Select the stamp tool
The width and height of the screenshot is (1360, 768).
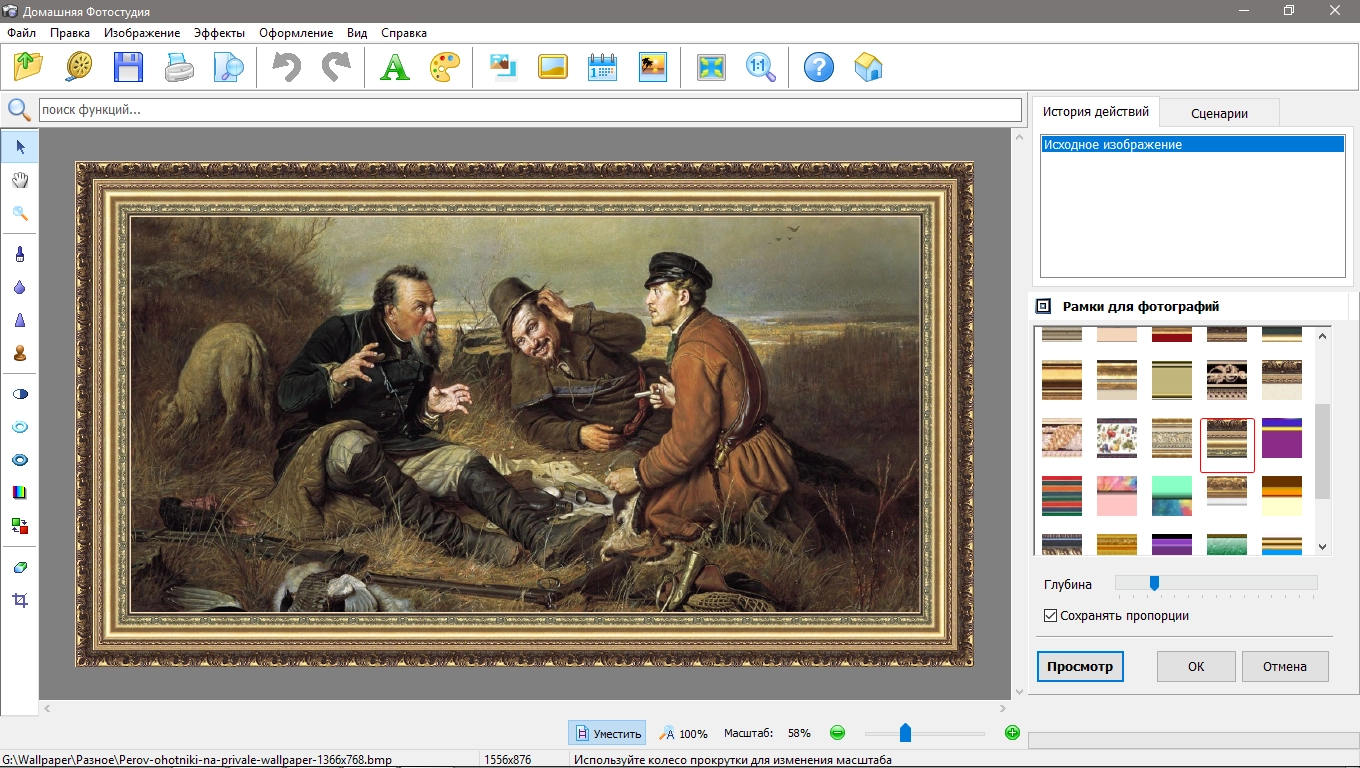[x=20, y=353]
